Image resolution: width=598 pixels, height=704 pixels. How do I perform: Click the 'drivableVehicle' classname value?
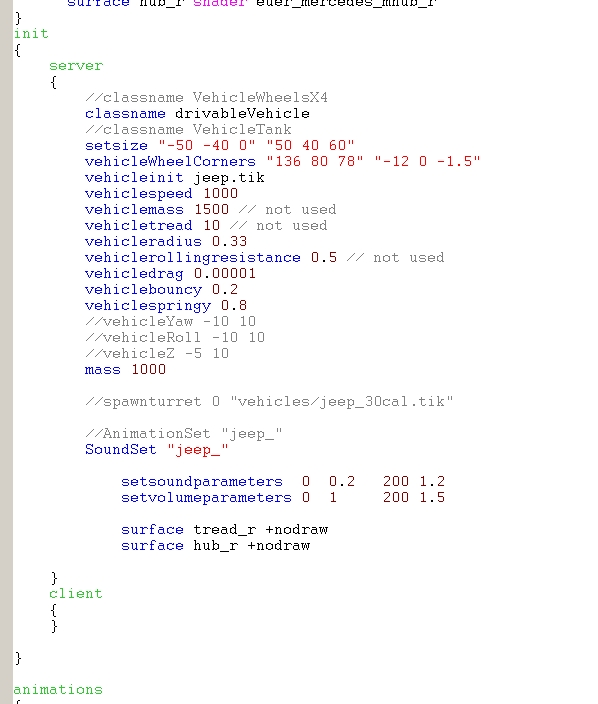242,114
